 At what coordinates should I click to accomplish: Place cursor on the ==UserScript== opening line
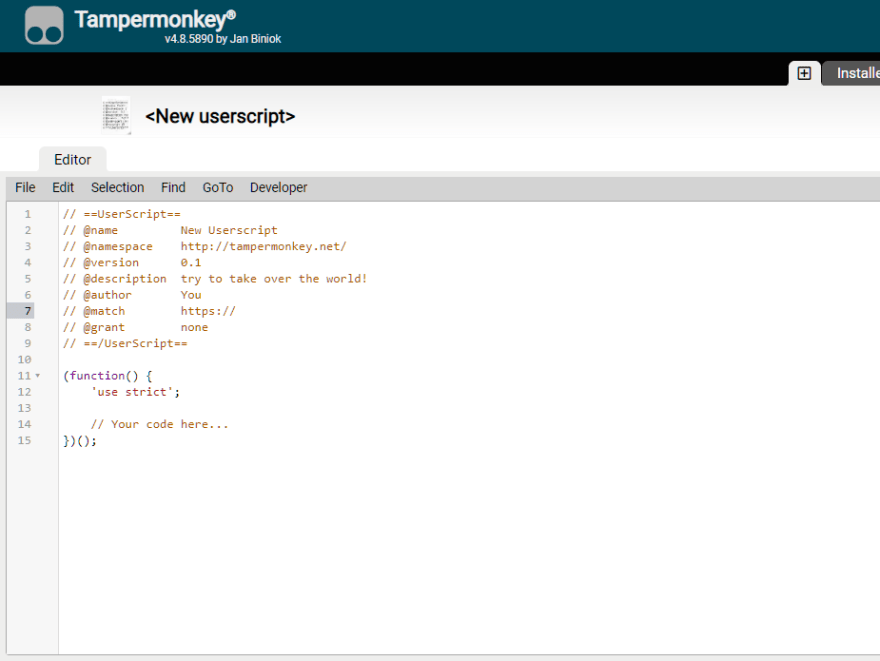click(122, 214)
